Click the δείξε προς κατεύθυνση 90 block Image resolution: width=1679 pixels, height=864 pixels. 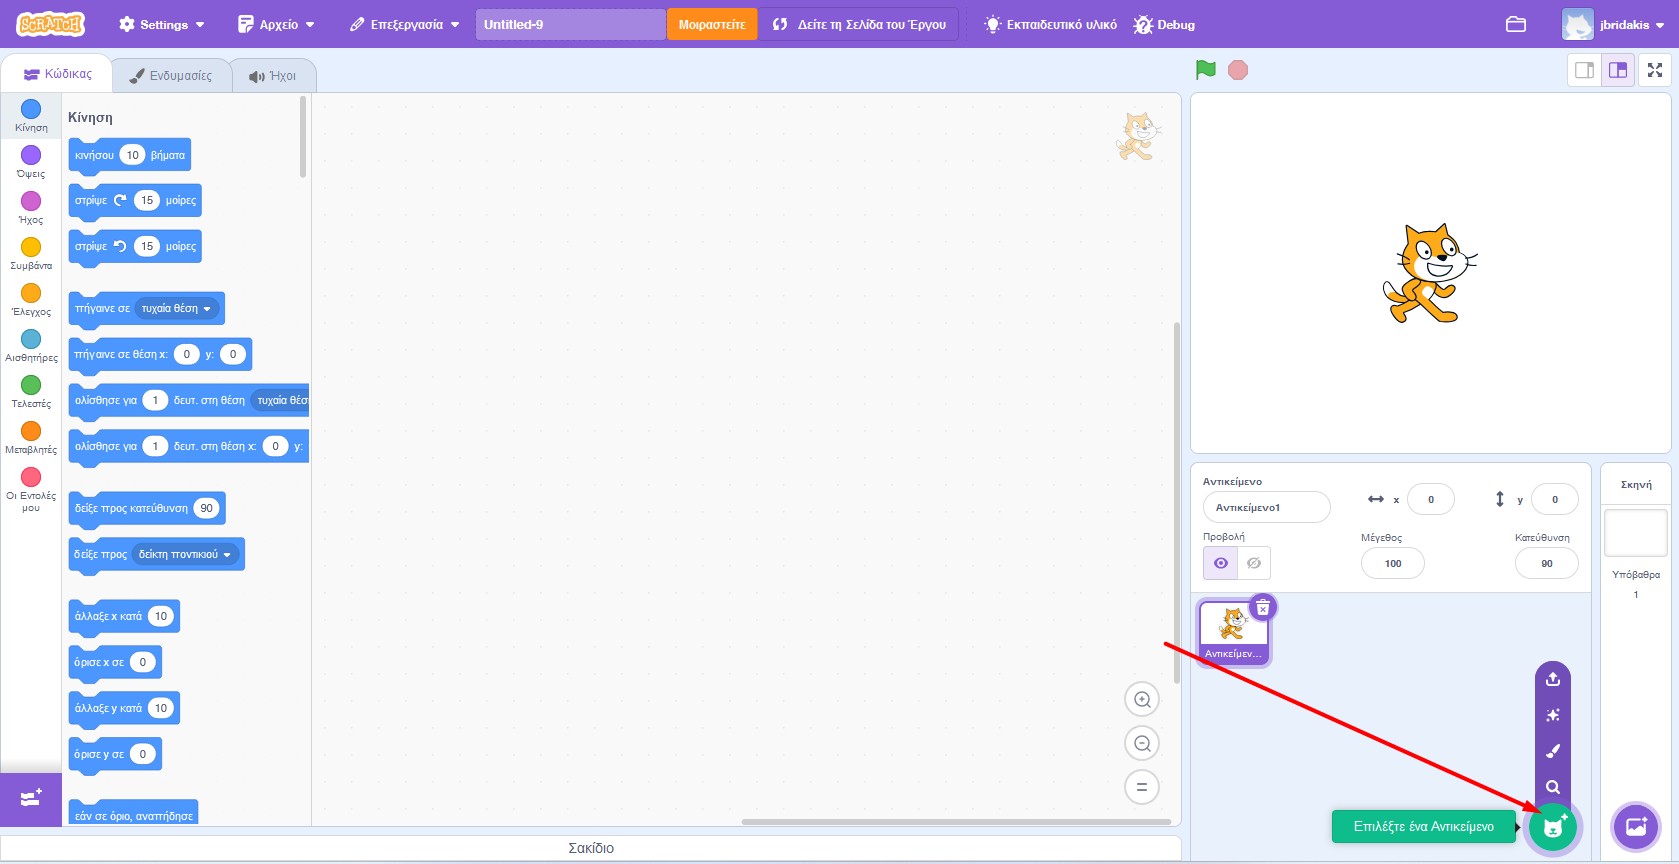pos(146,508)
